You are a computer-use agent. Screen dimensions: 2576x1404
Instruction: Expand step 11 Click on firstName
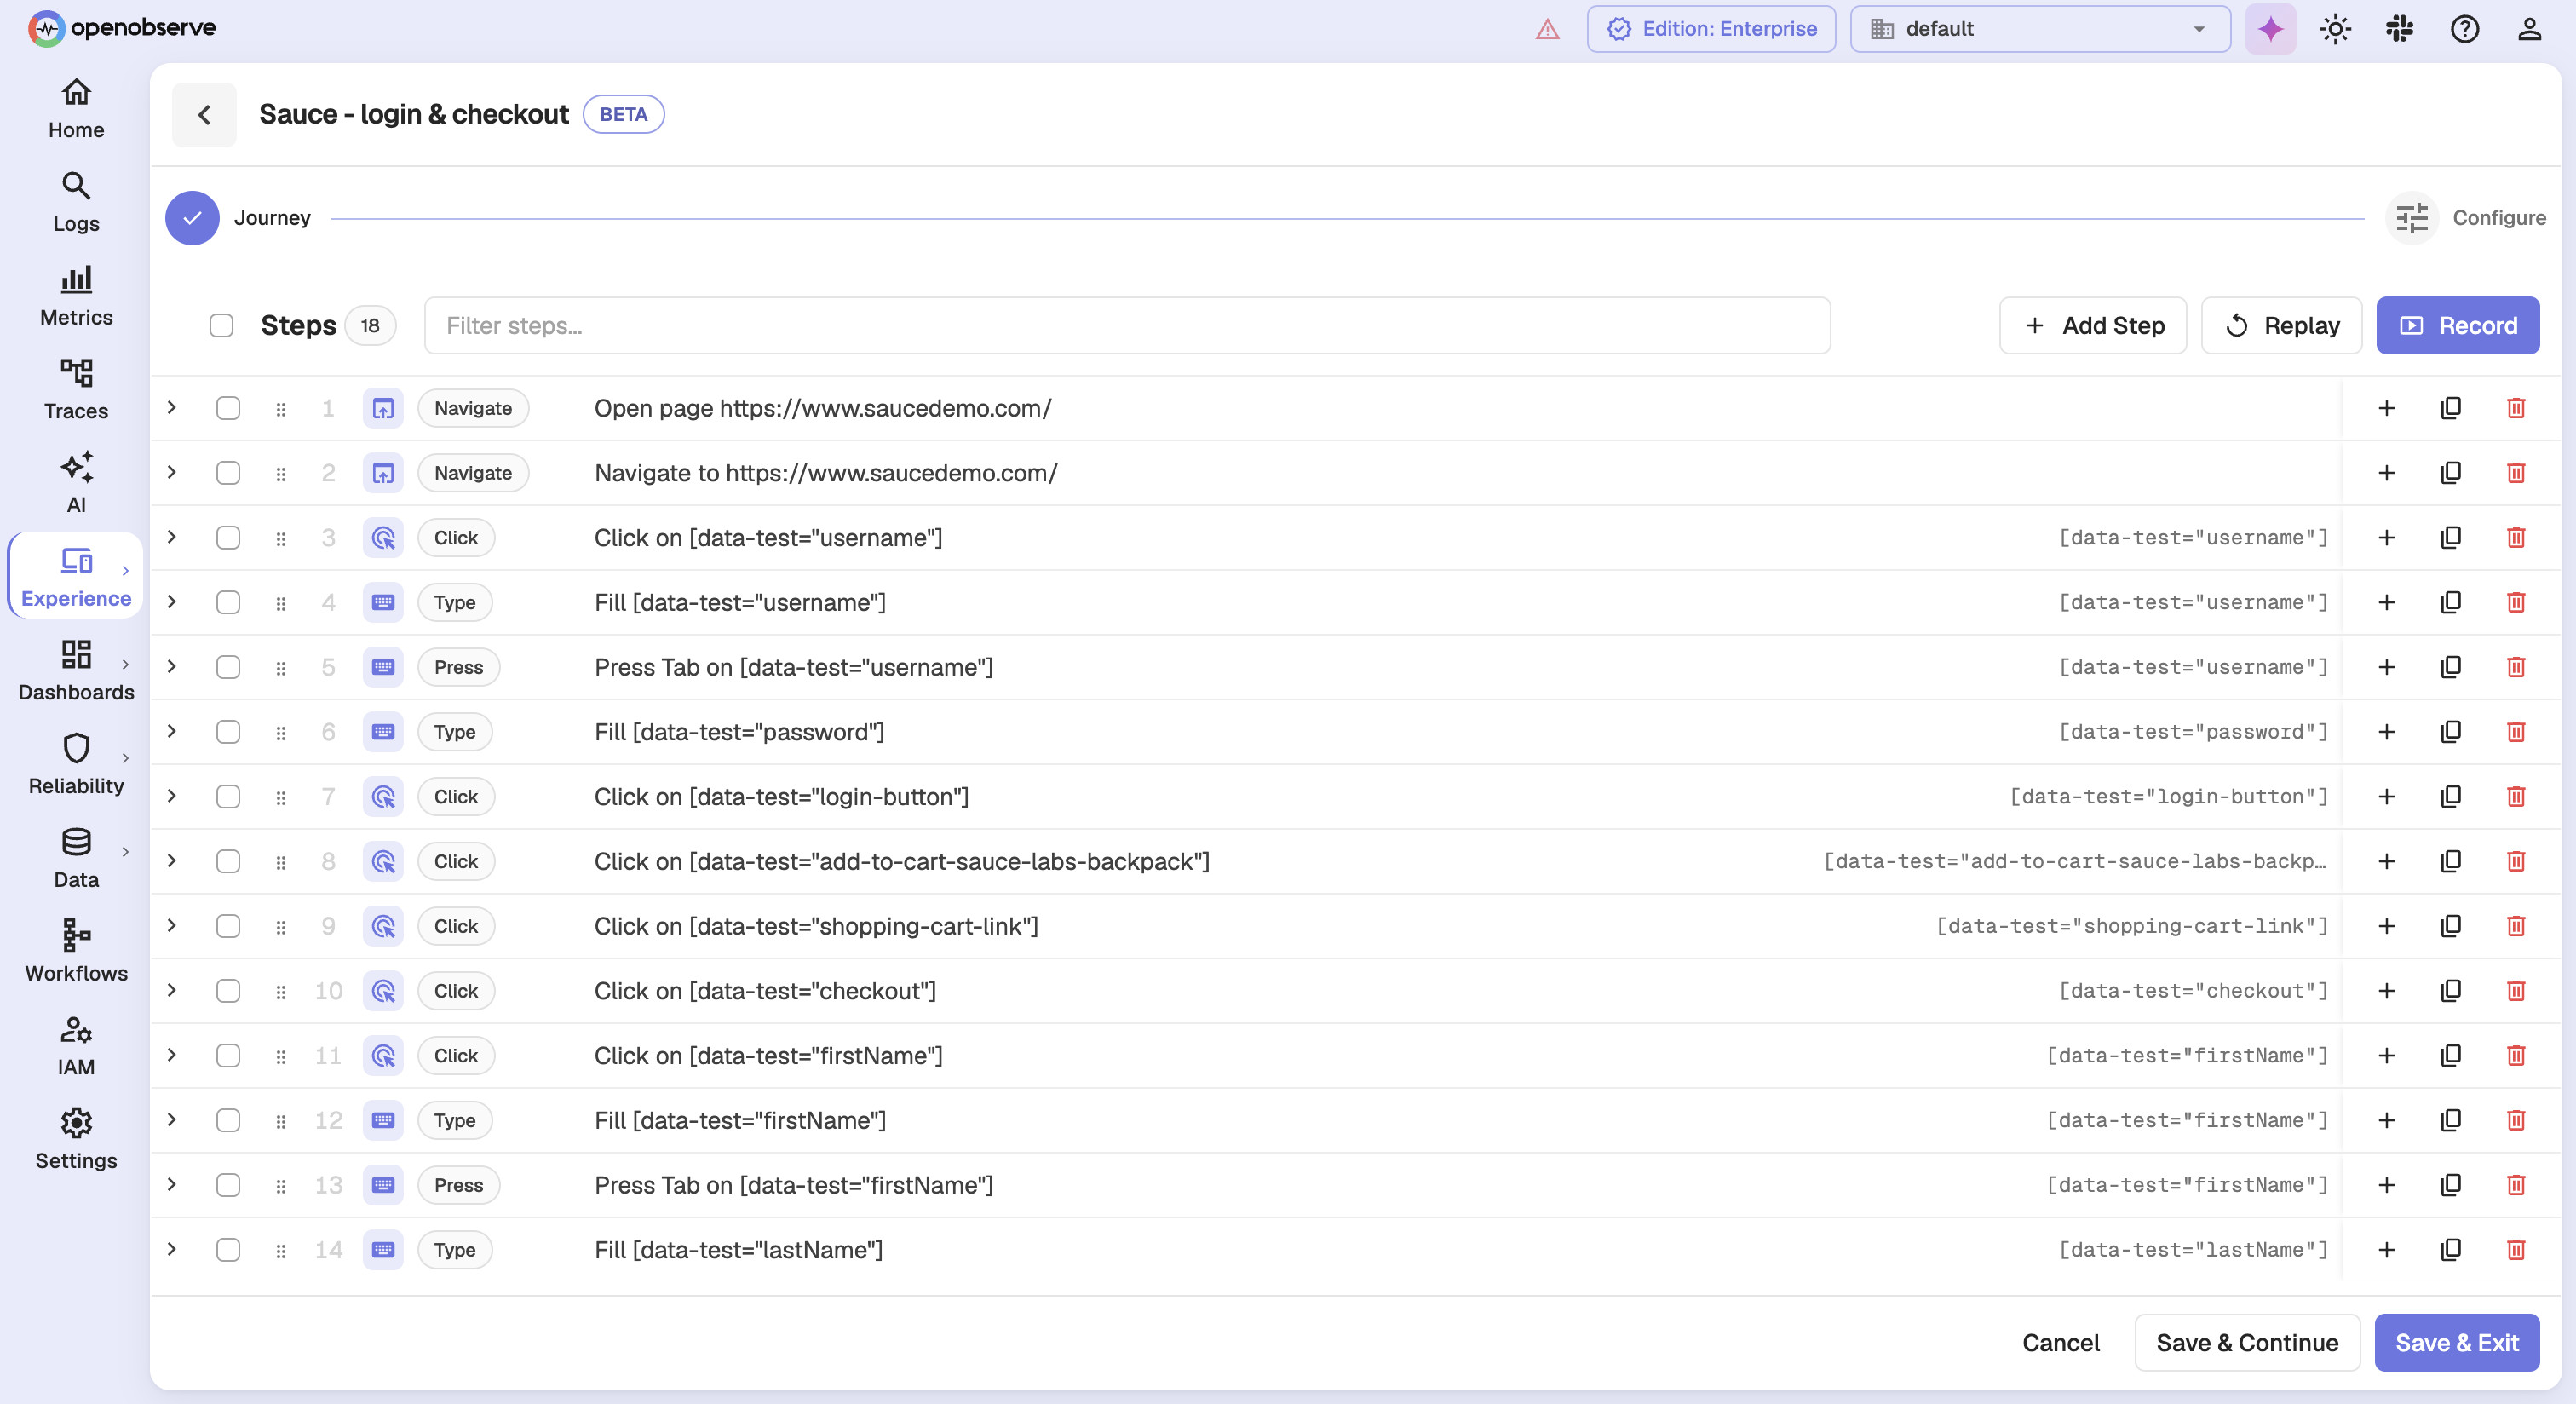click(x=172, y=1056)
